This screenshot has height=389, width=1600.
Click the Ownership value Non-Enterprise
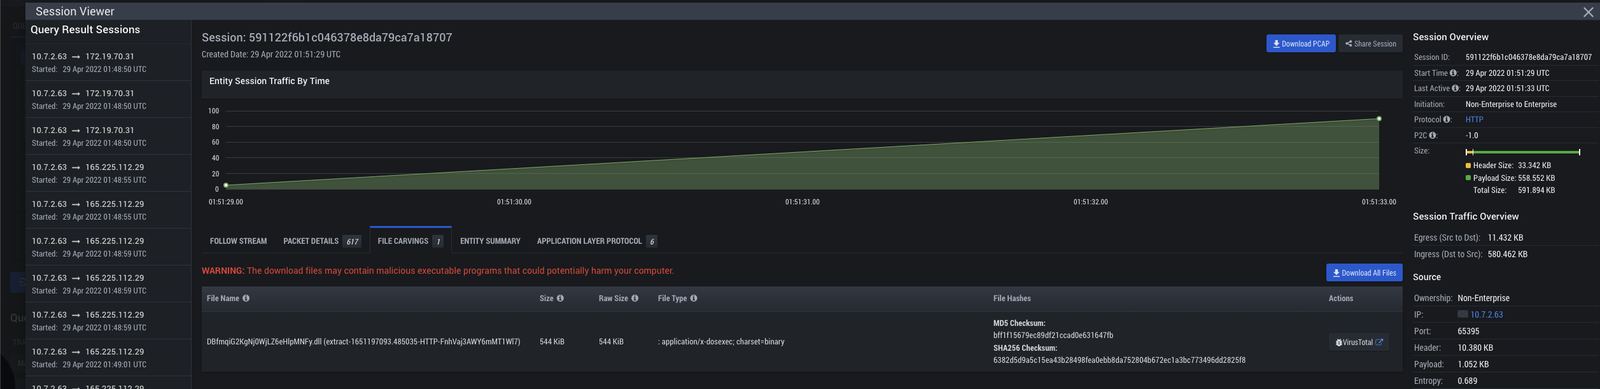(1483, 298)
